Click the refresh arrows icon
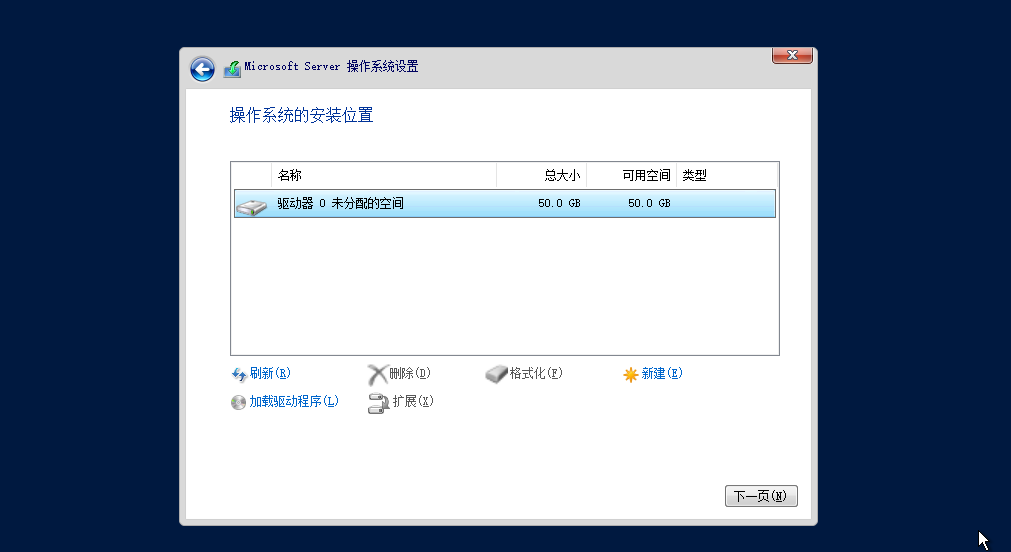Screen dimensions: 1011x552 [x=239, y=374]
